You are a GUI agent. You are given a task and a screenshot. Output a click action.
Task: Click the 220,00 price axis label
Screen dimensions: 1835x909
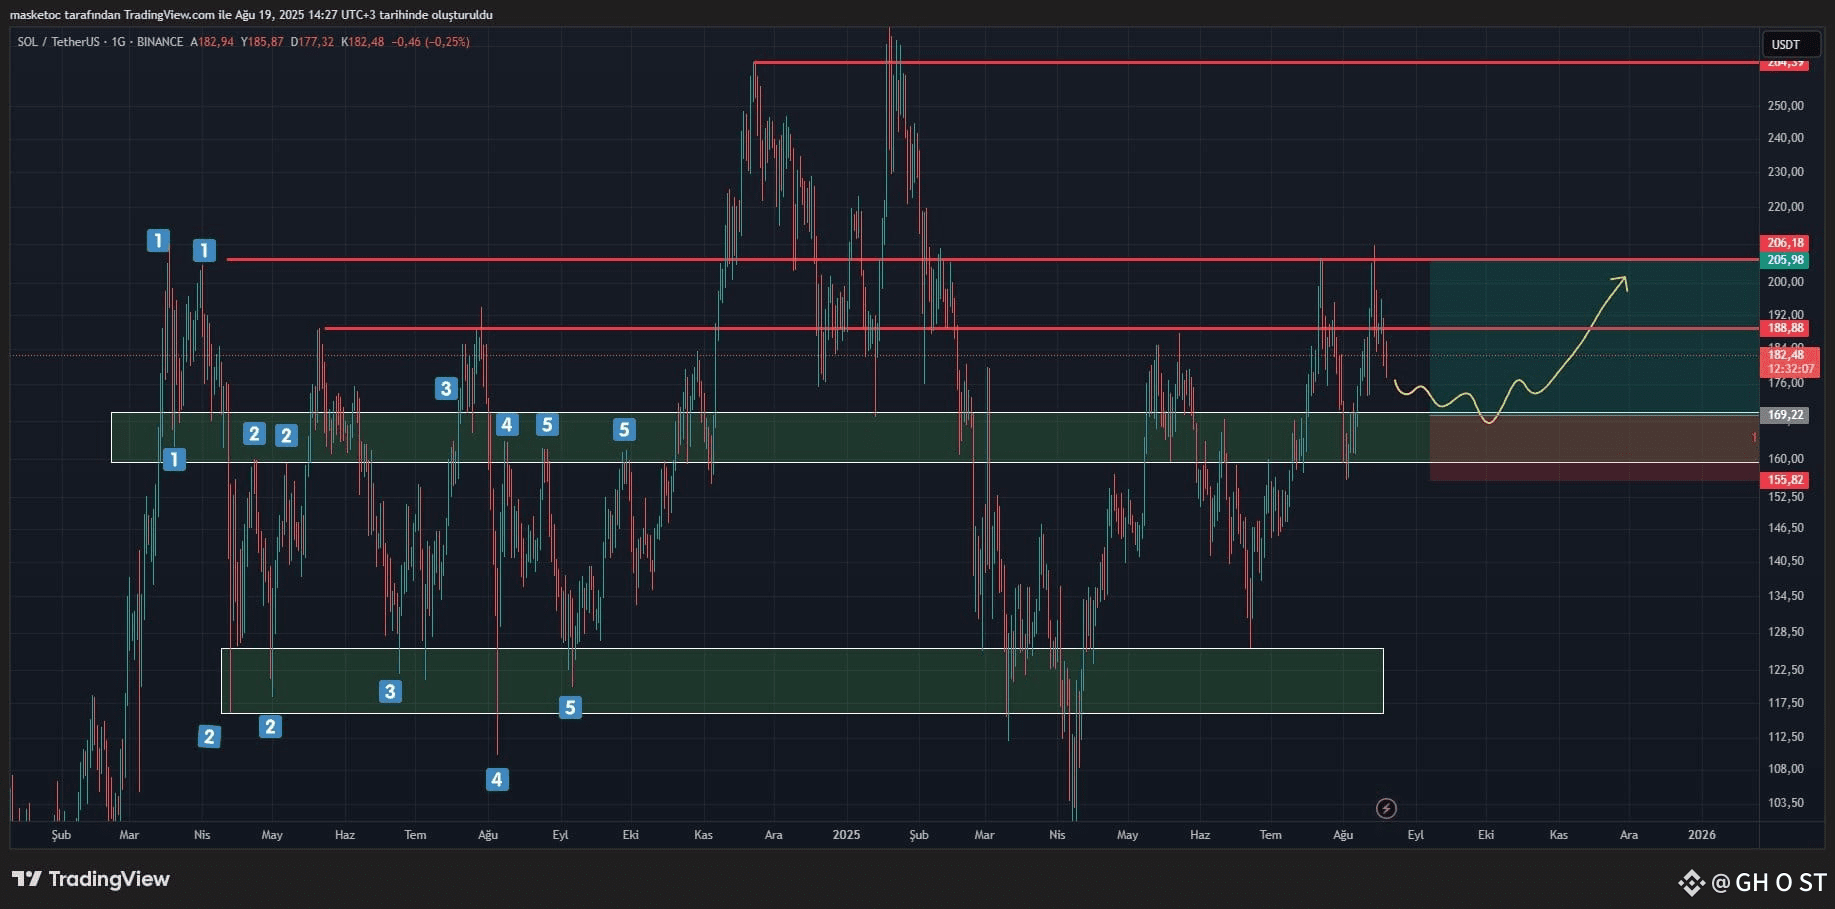click(x=1786, y=207)
